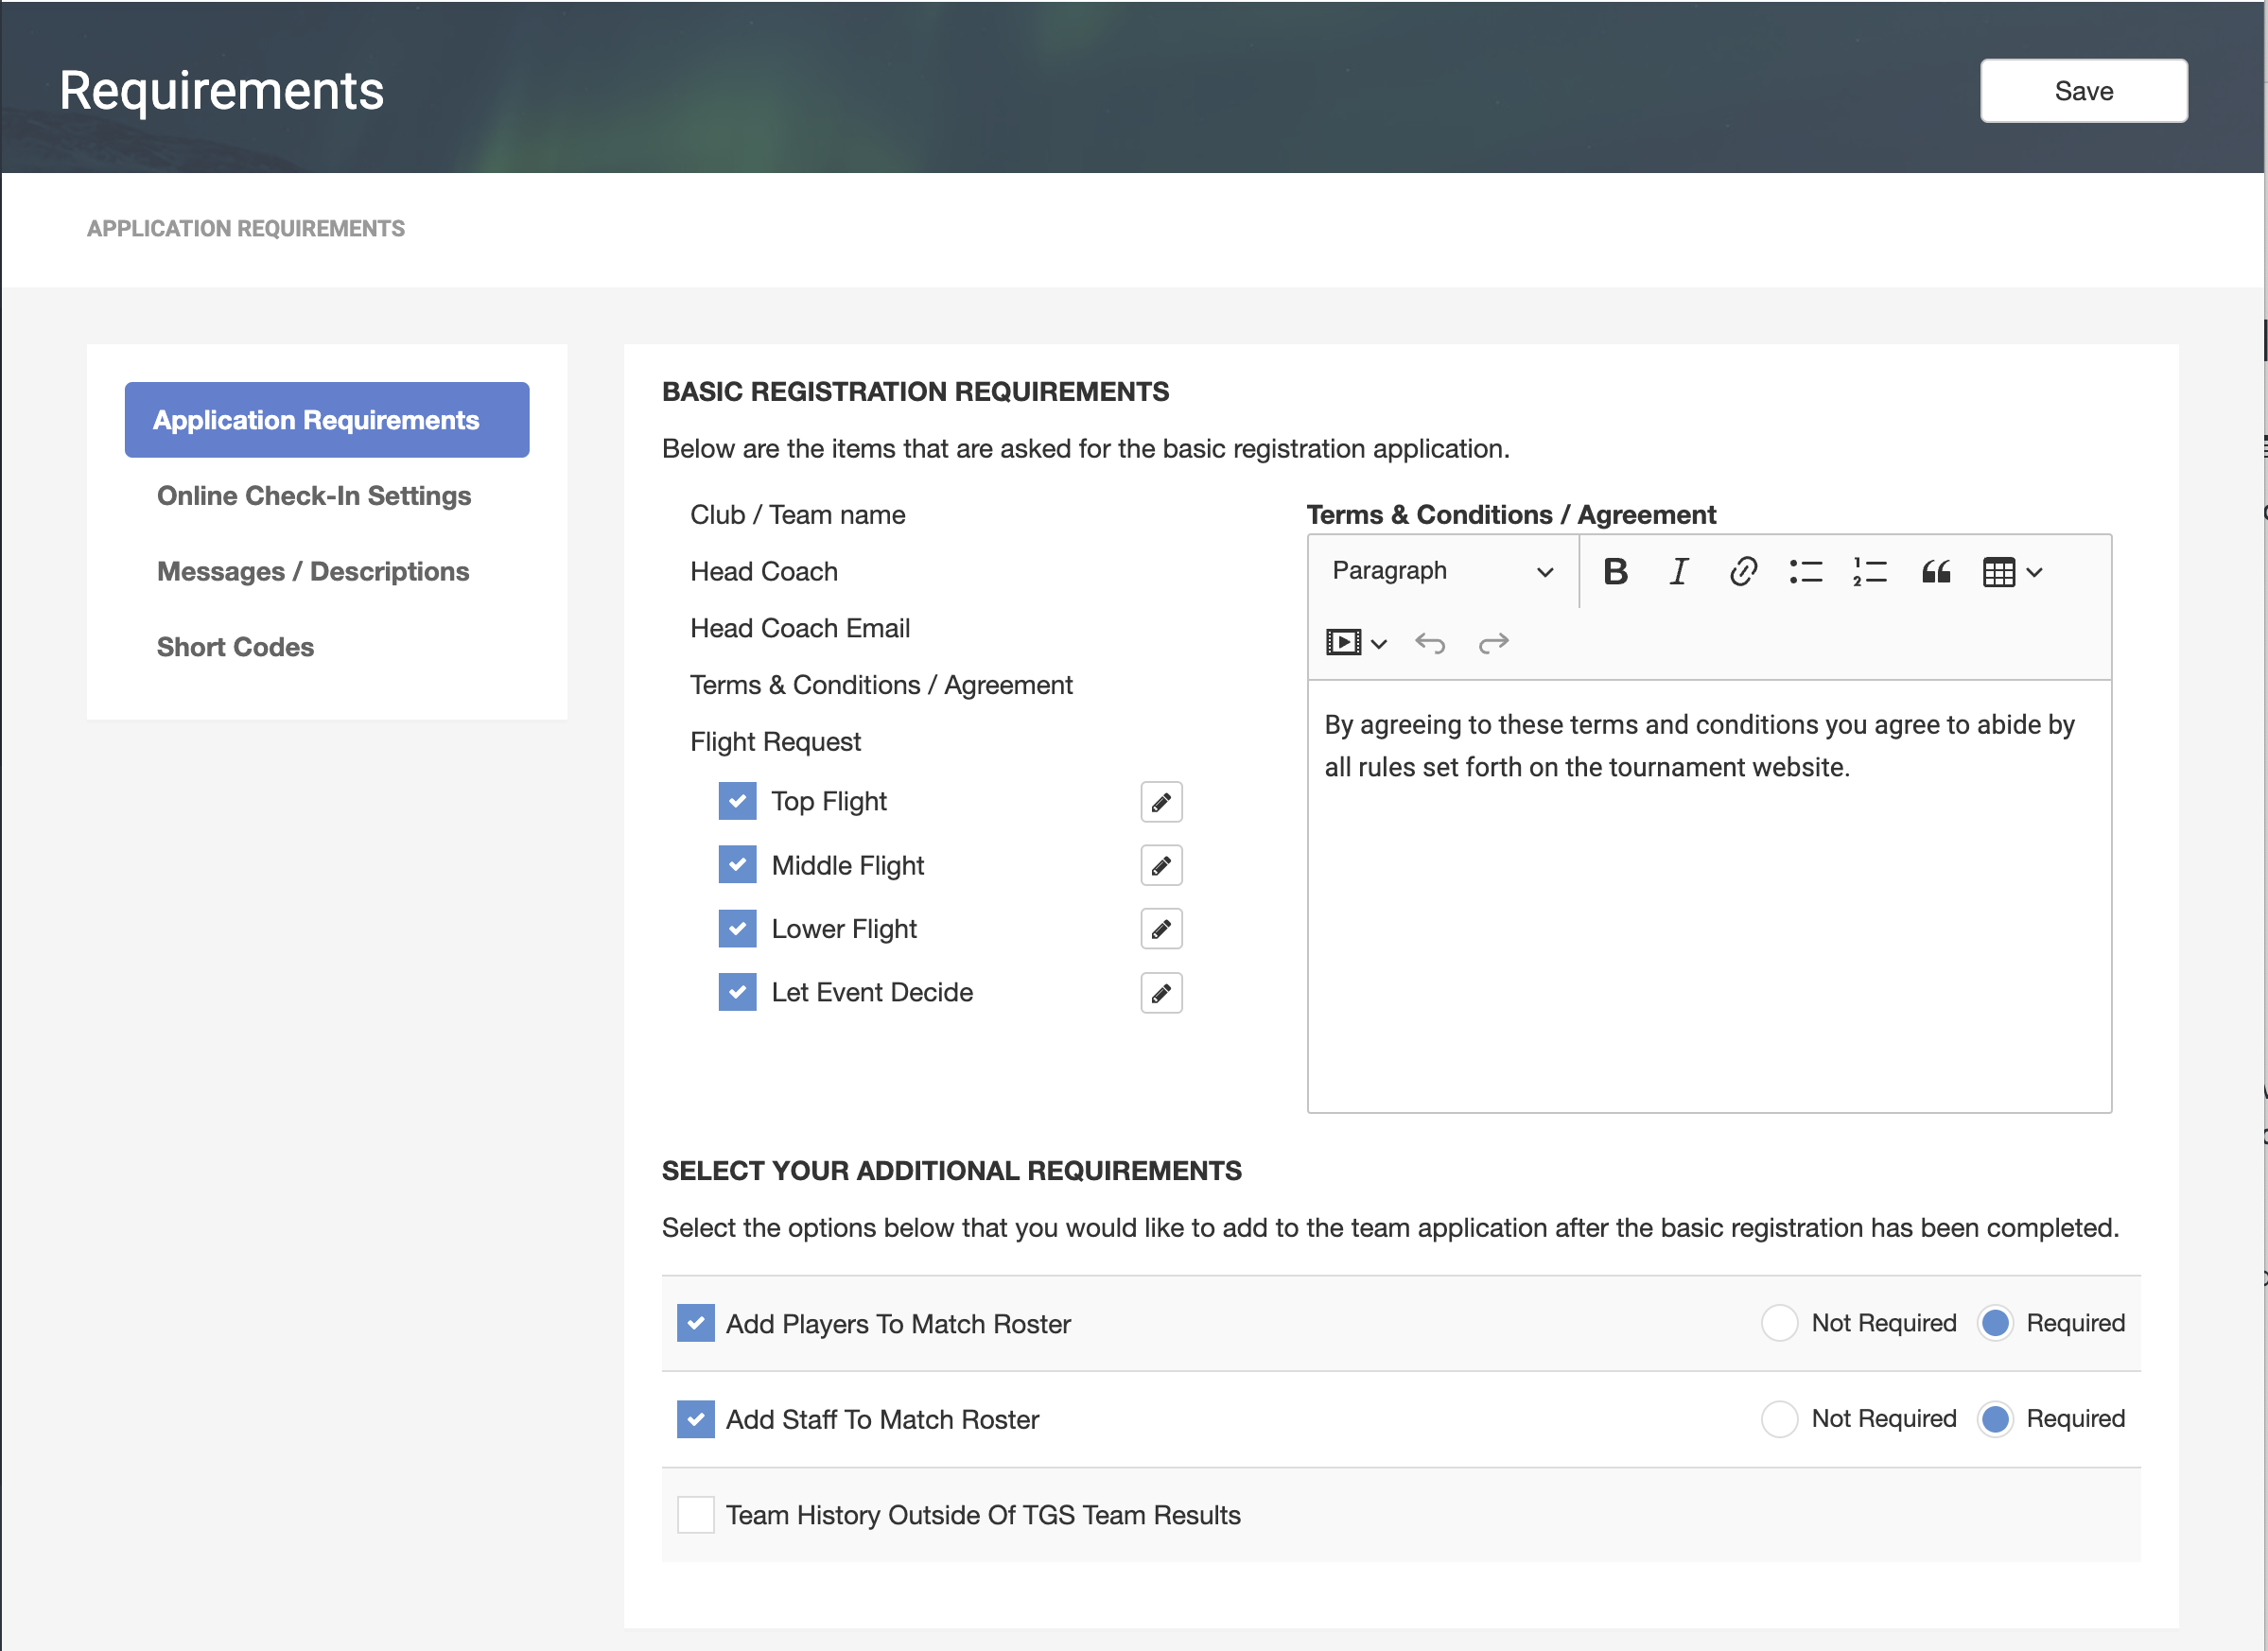
Task: Edit the Top Flight label
Action: click(x=1161, y=802)
